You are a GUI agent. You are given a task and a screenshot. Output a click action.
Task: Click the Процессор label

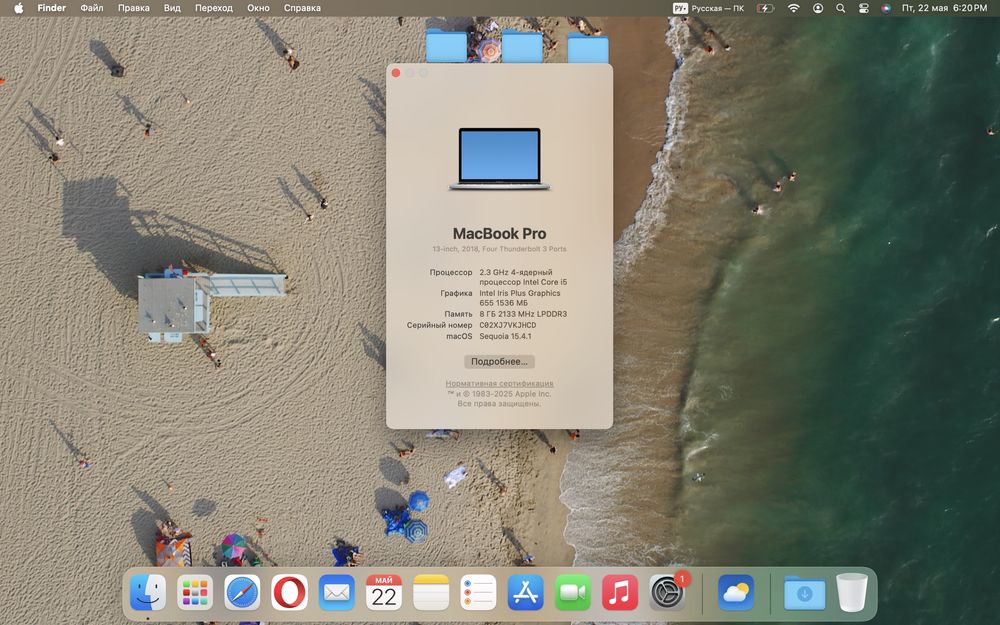click(451, 272)
